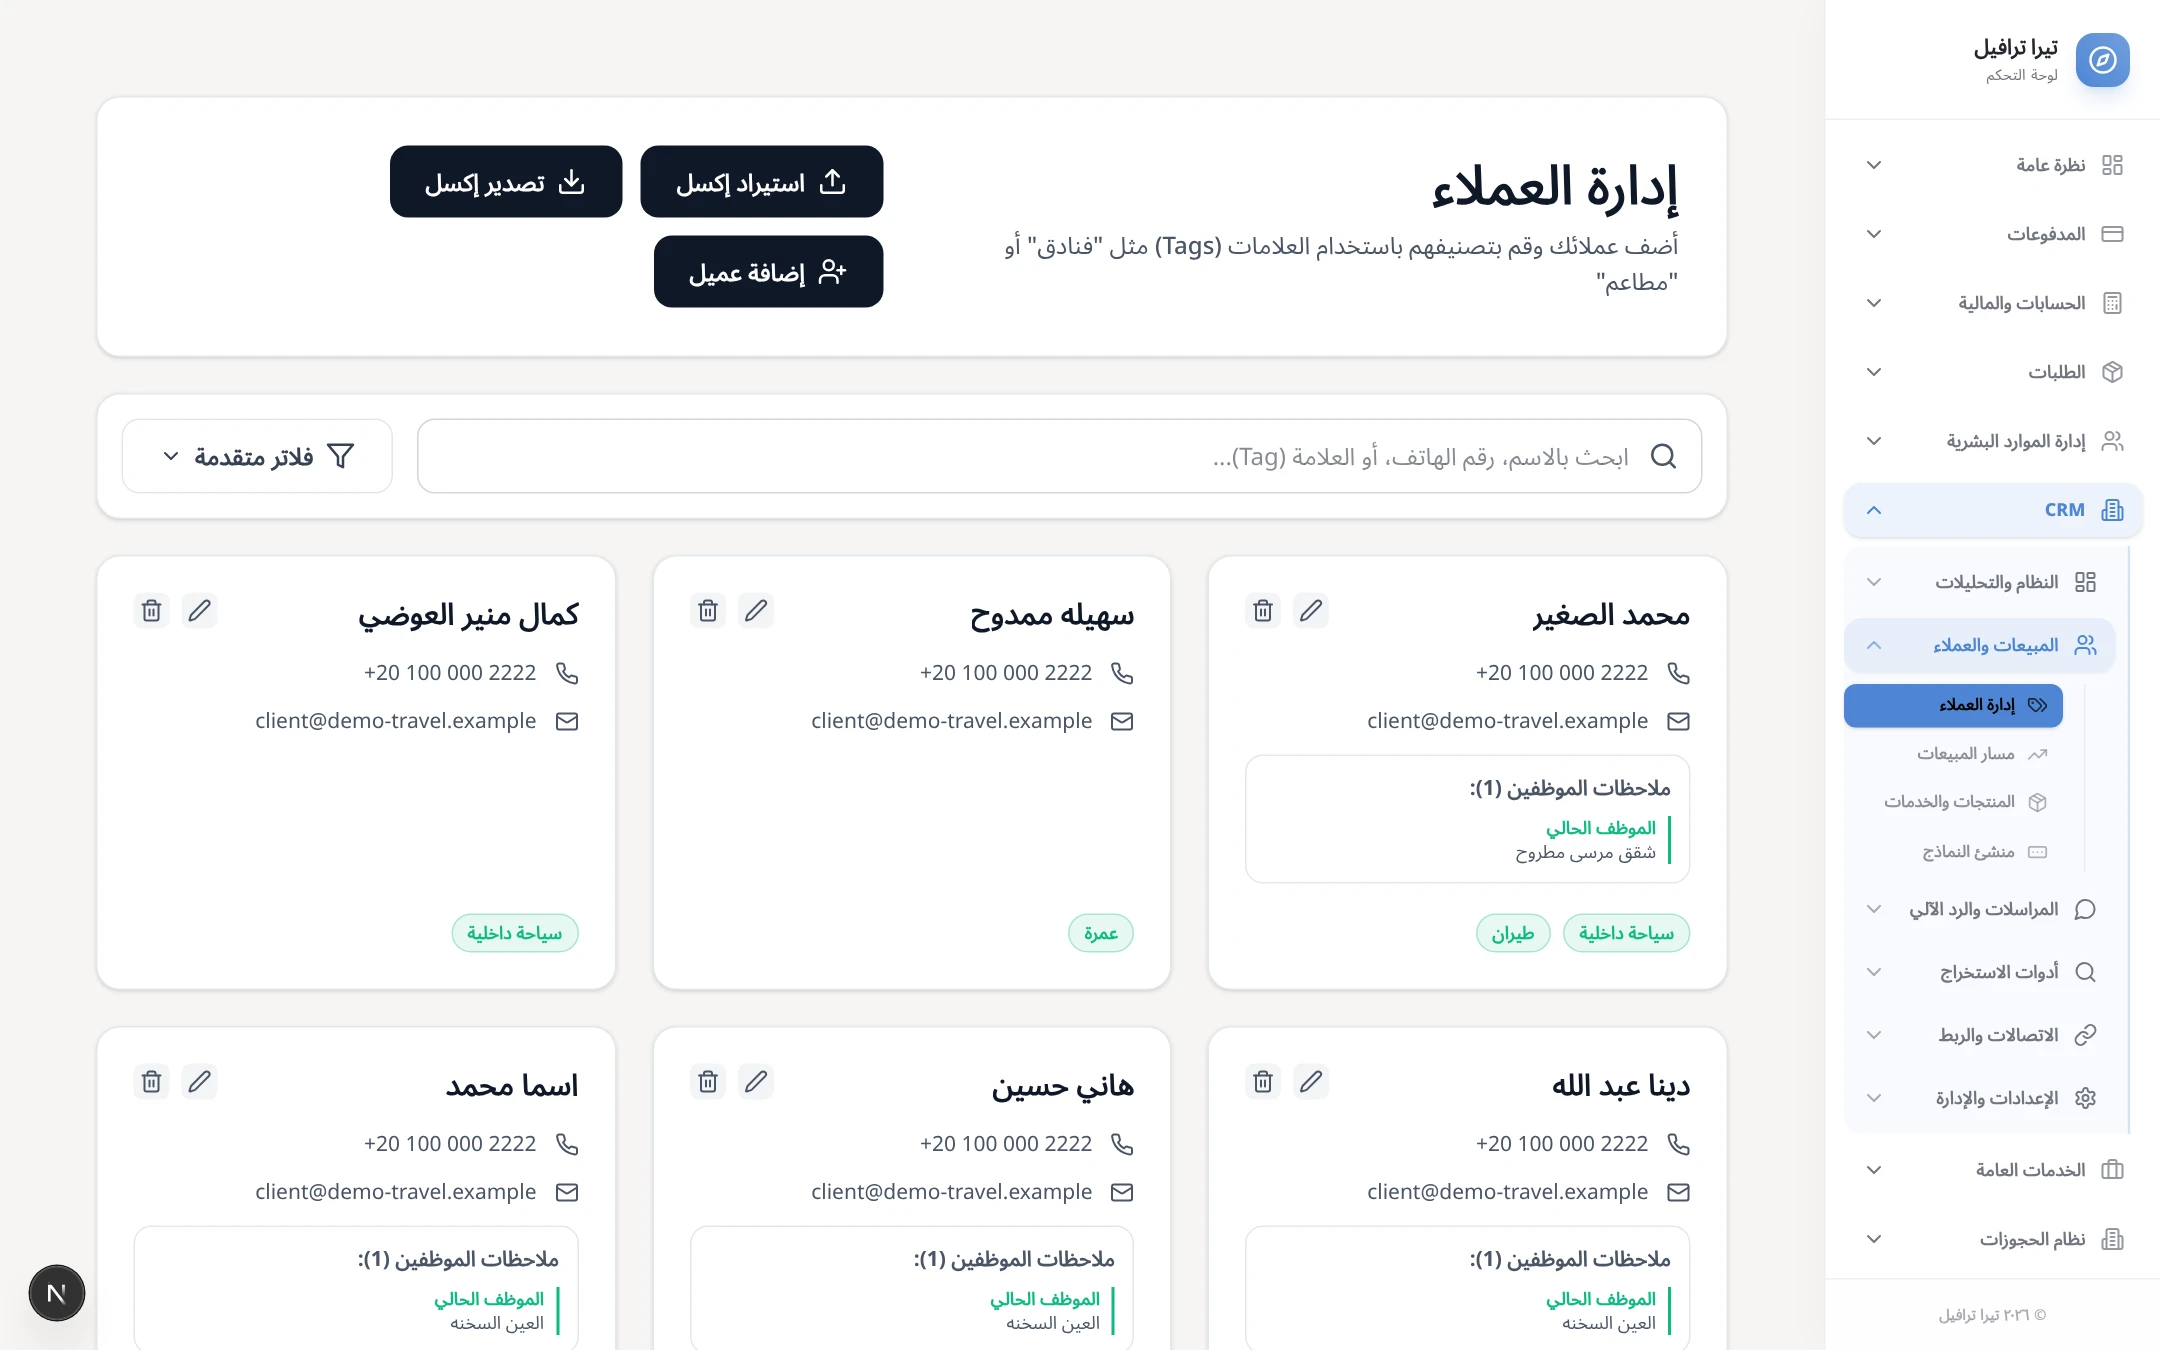Edit client كمال منير العوضي
This screenshot has width=2160, height=1350.
pyautogui.click(x=200, y=610)
